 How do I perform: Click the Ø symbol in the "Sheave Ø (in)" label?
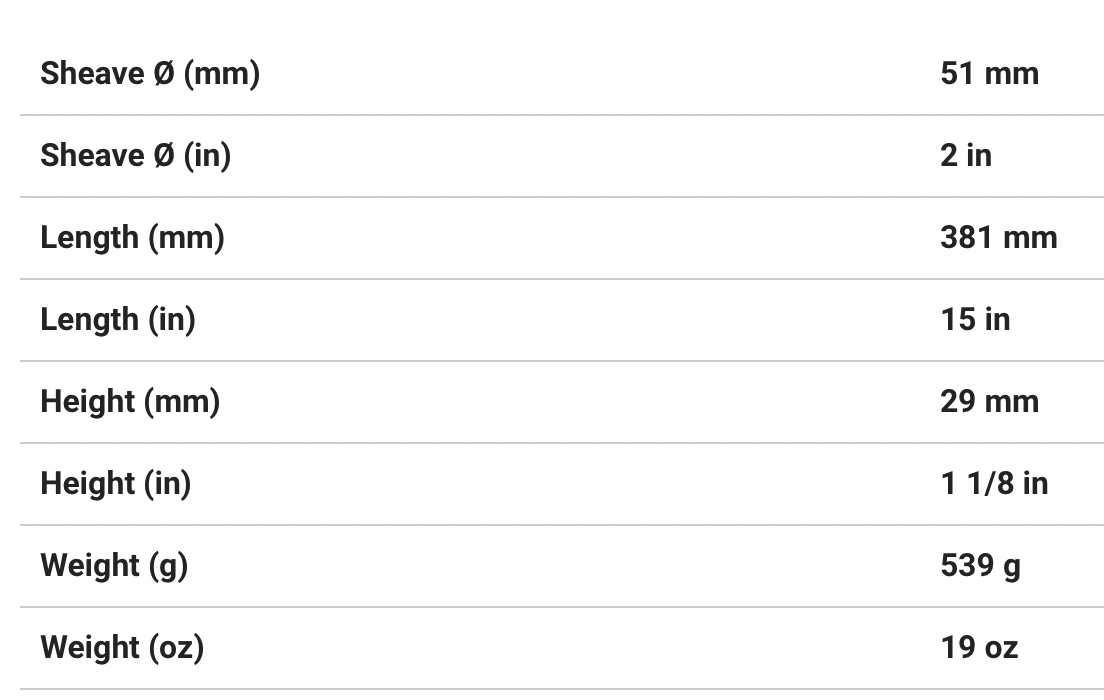point(165,156)
